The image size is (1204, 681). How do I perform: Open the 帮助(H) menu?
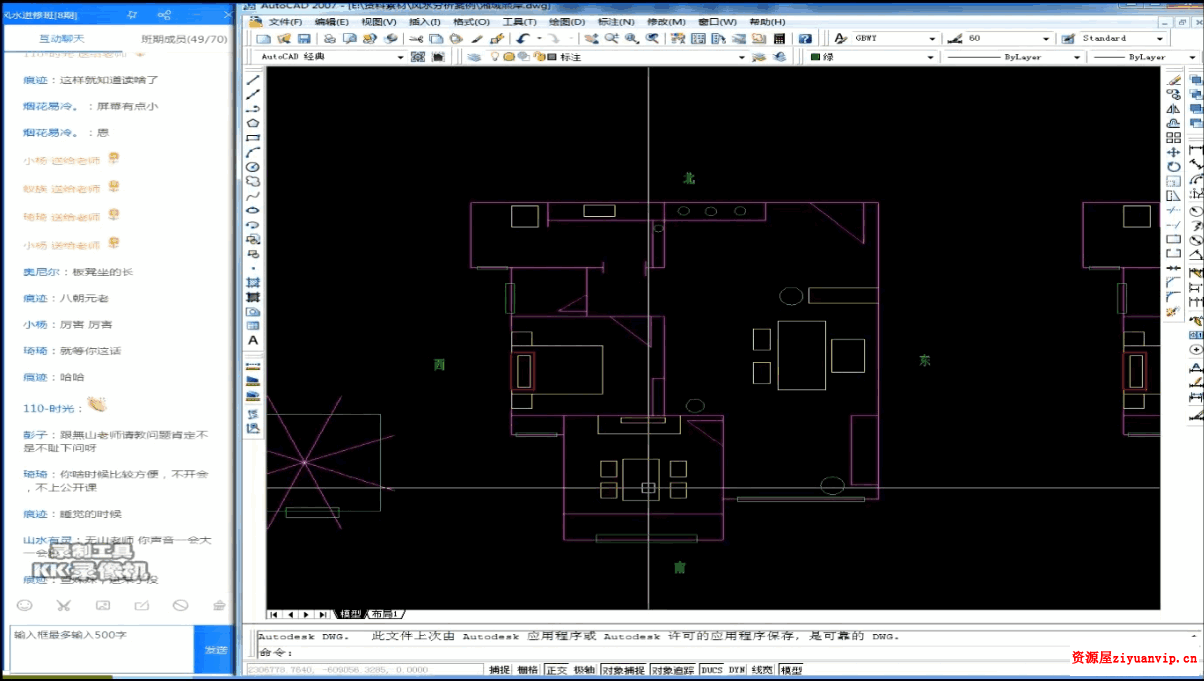[x=767, y=22]
